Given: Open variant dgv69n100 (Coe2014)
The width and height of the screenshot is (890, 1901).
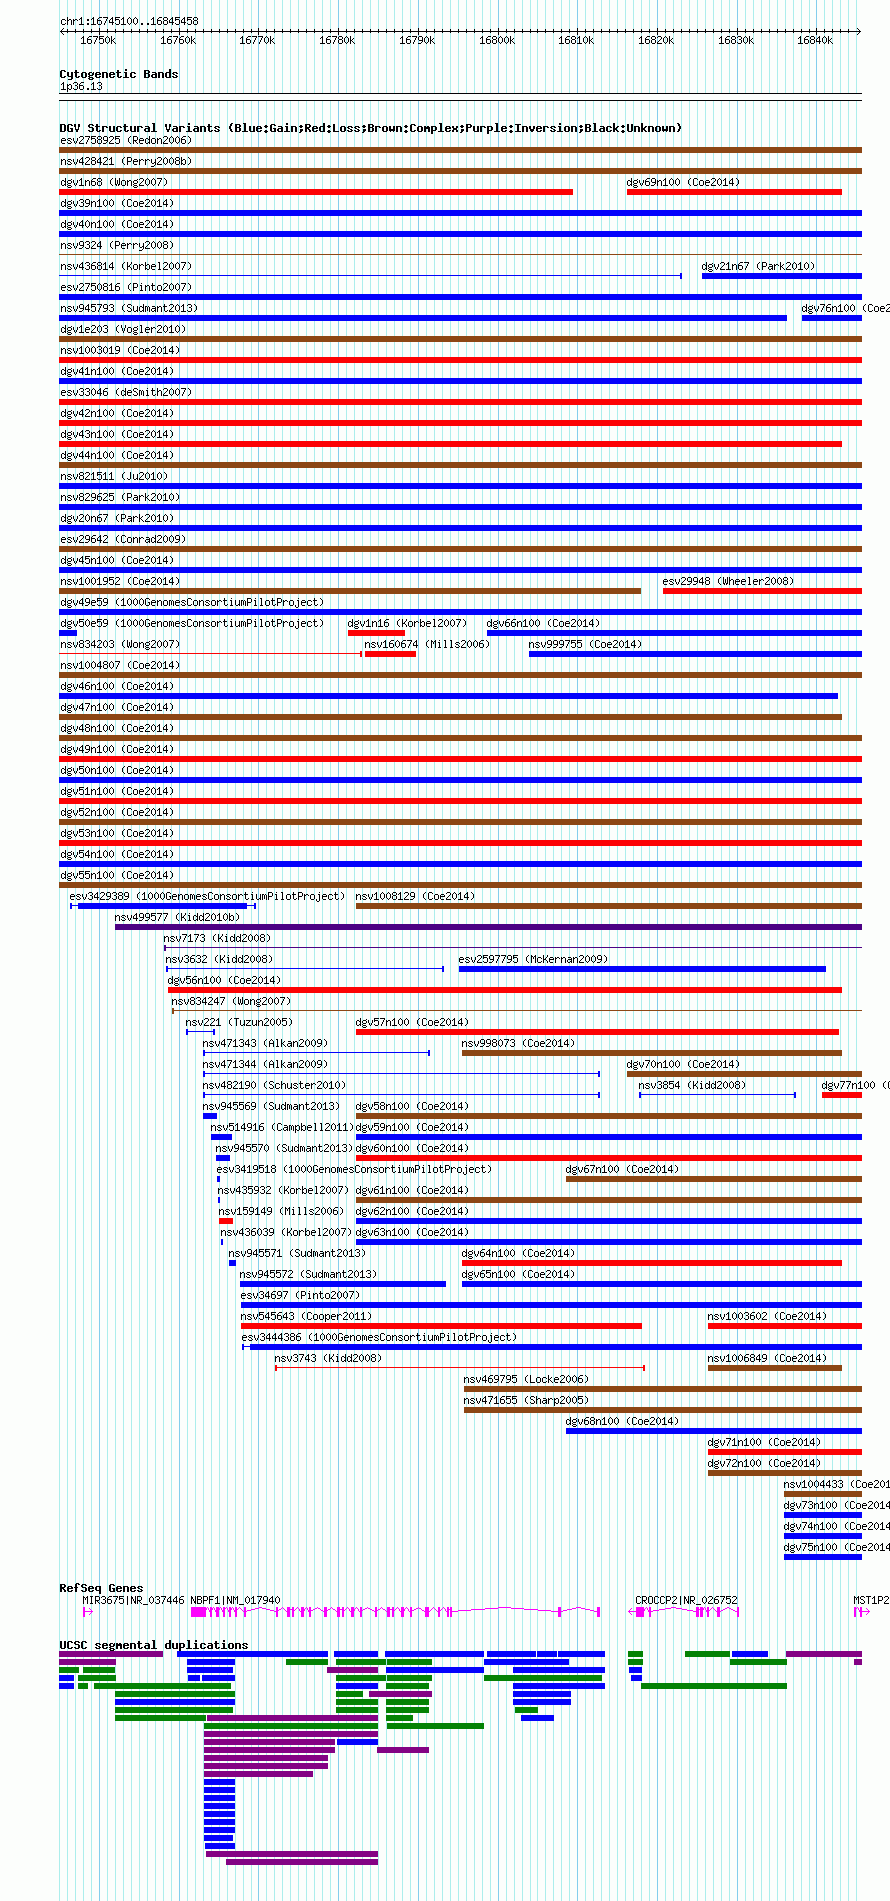Looking at the screenshot, I should point(684,182).
